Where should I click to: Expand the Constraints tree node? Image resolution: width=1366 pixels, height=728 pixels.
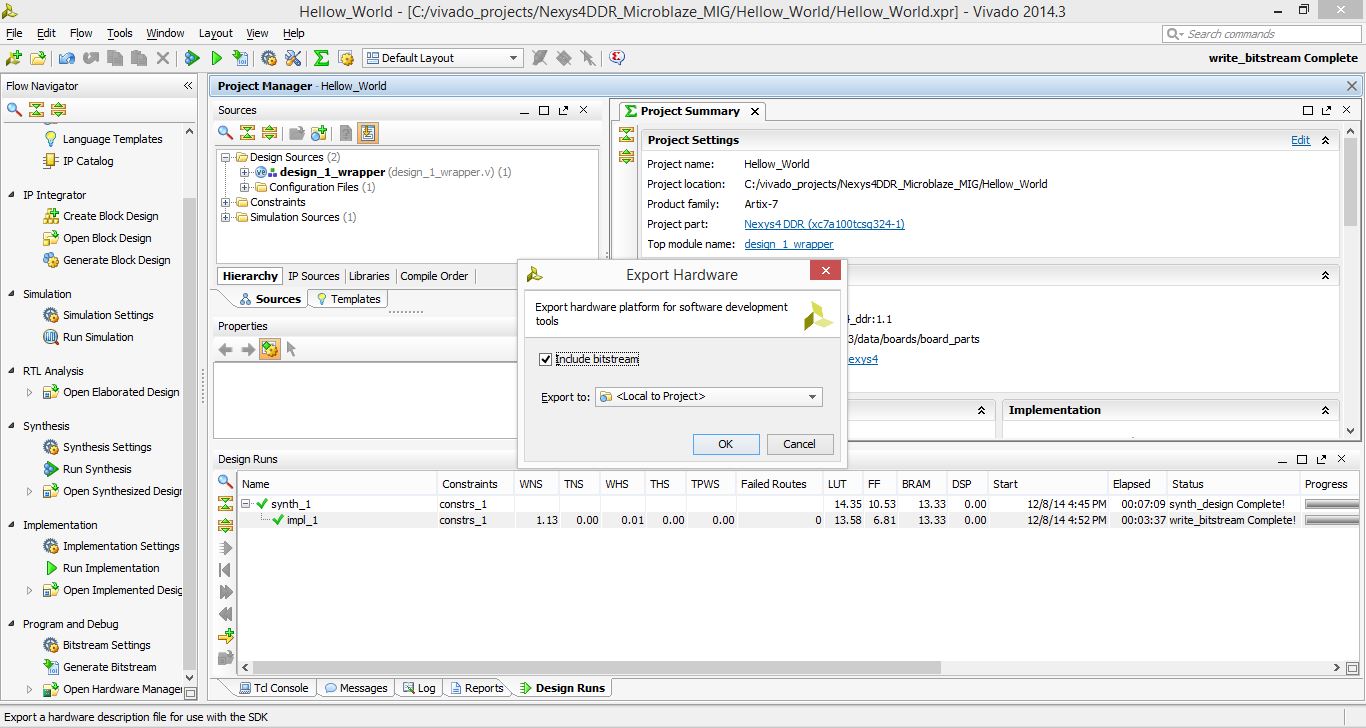click(x=226, y=202)
